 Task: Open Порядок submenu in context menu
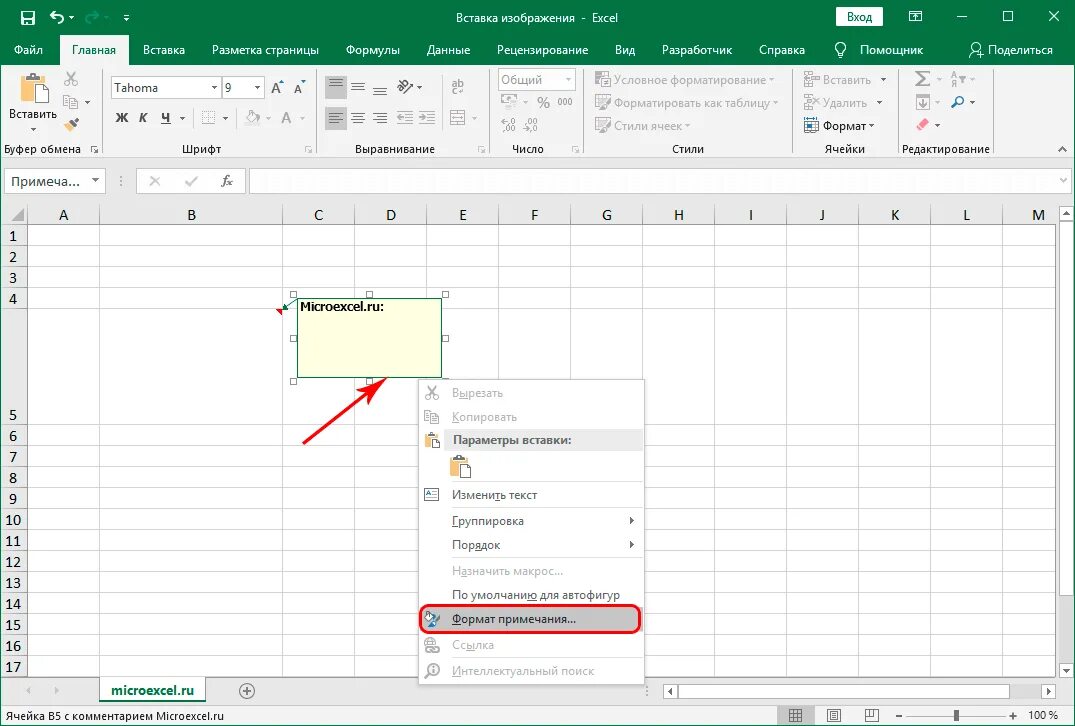531,545
